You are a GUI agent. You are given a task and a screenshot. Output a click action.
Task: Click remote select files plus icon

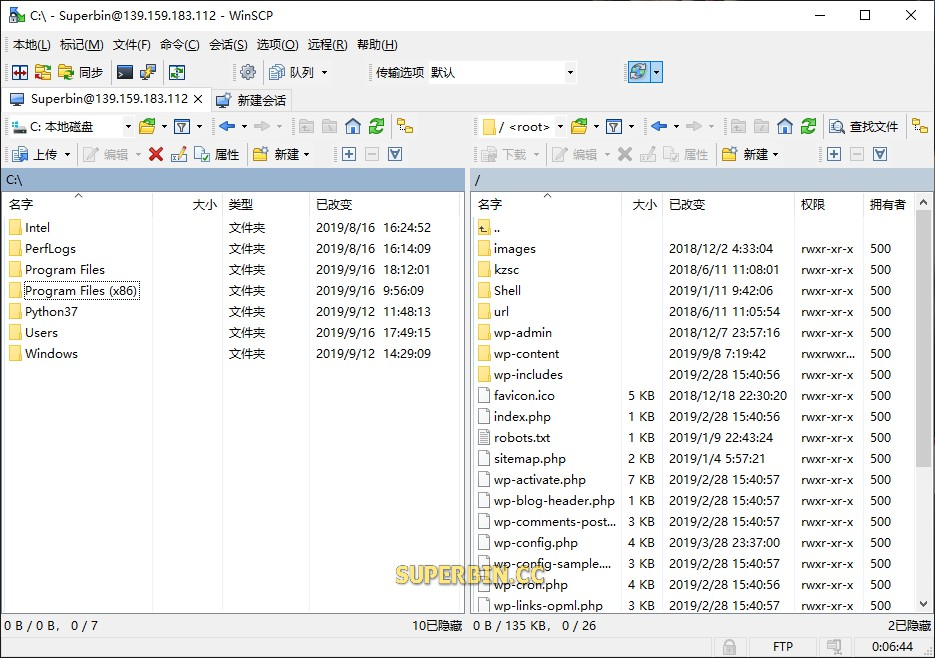pyautogui.click(x=834, y=155)
